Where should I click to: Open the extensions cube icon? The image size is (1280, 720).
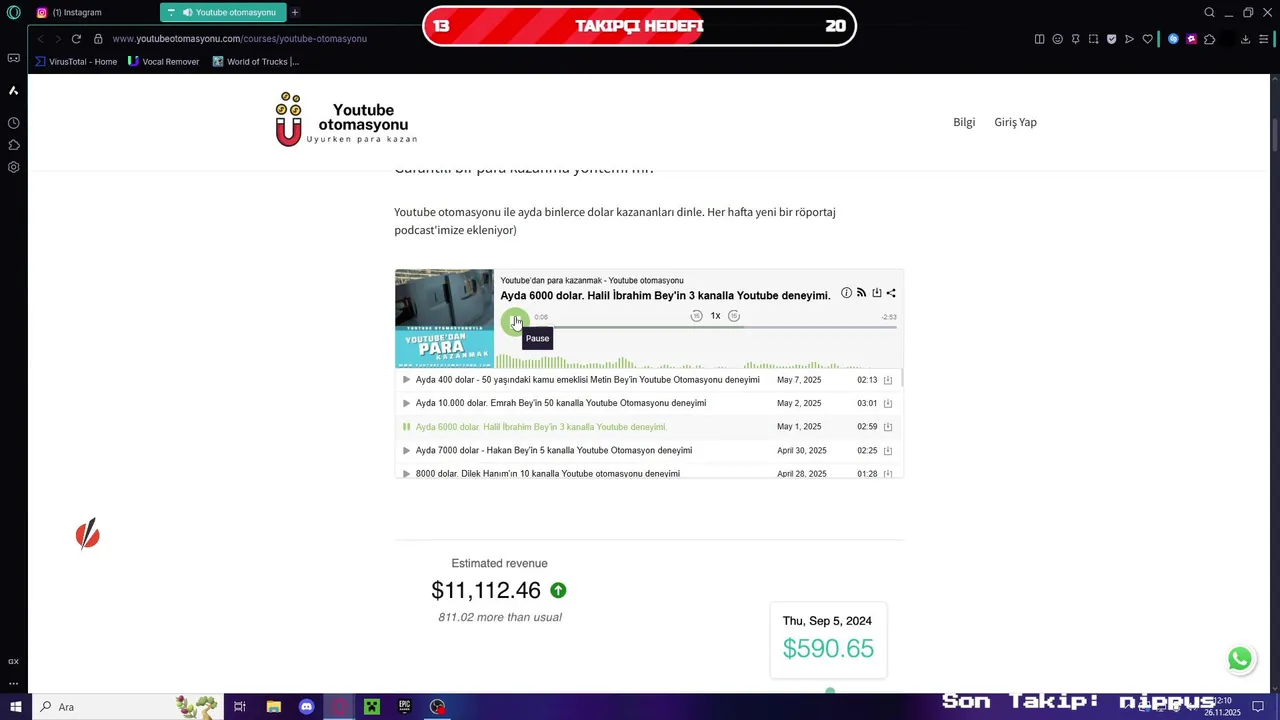coord(1209,39)
